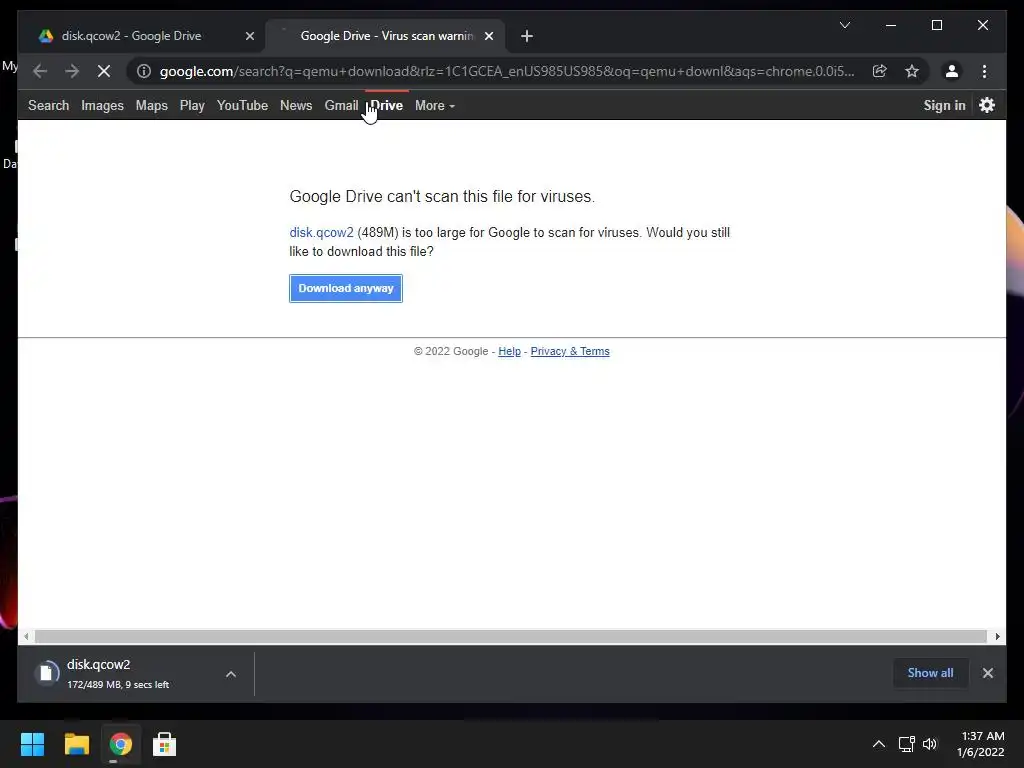Open Images in Google bar
The image size is (1024, 768).
(x=103, y=105)
